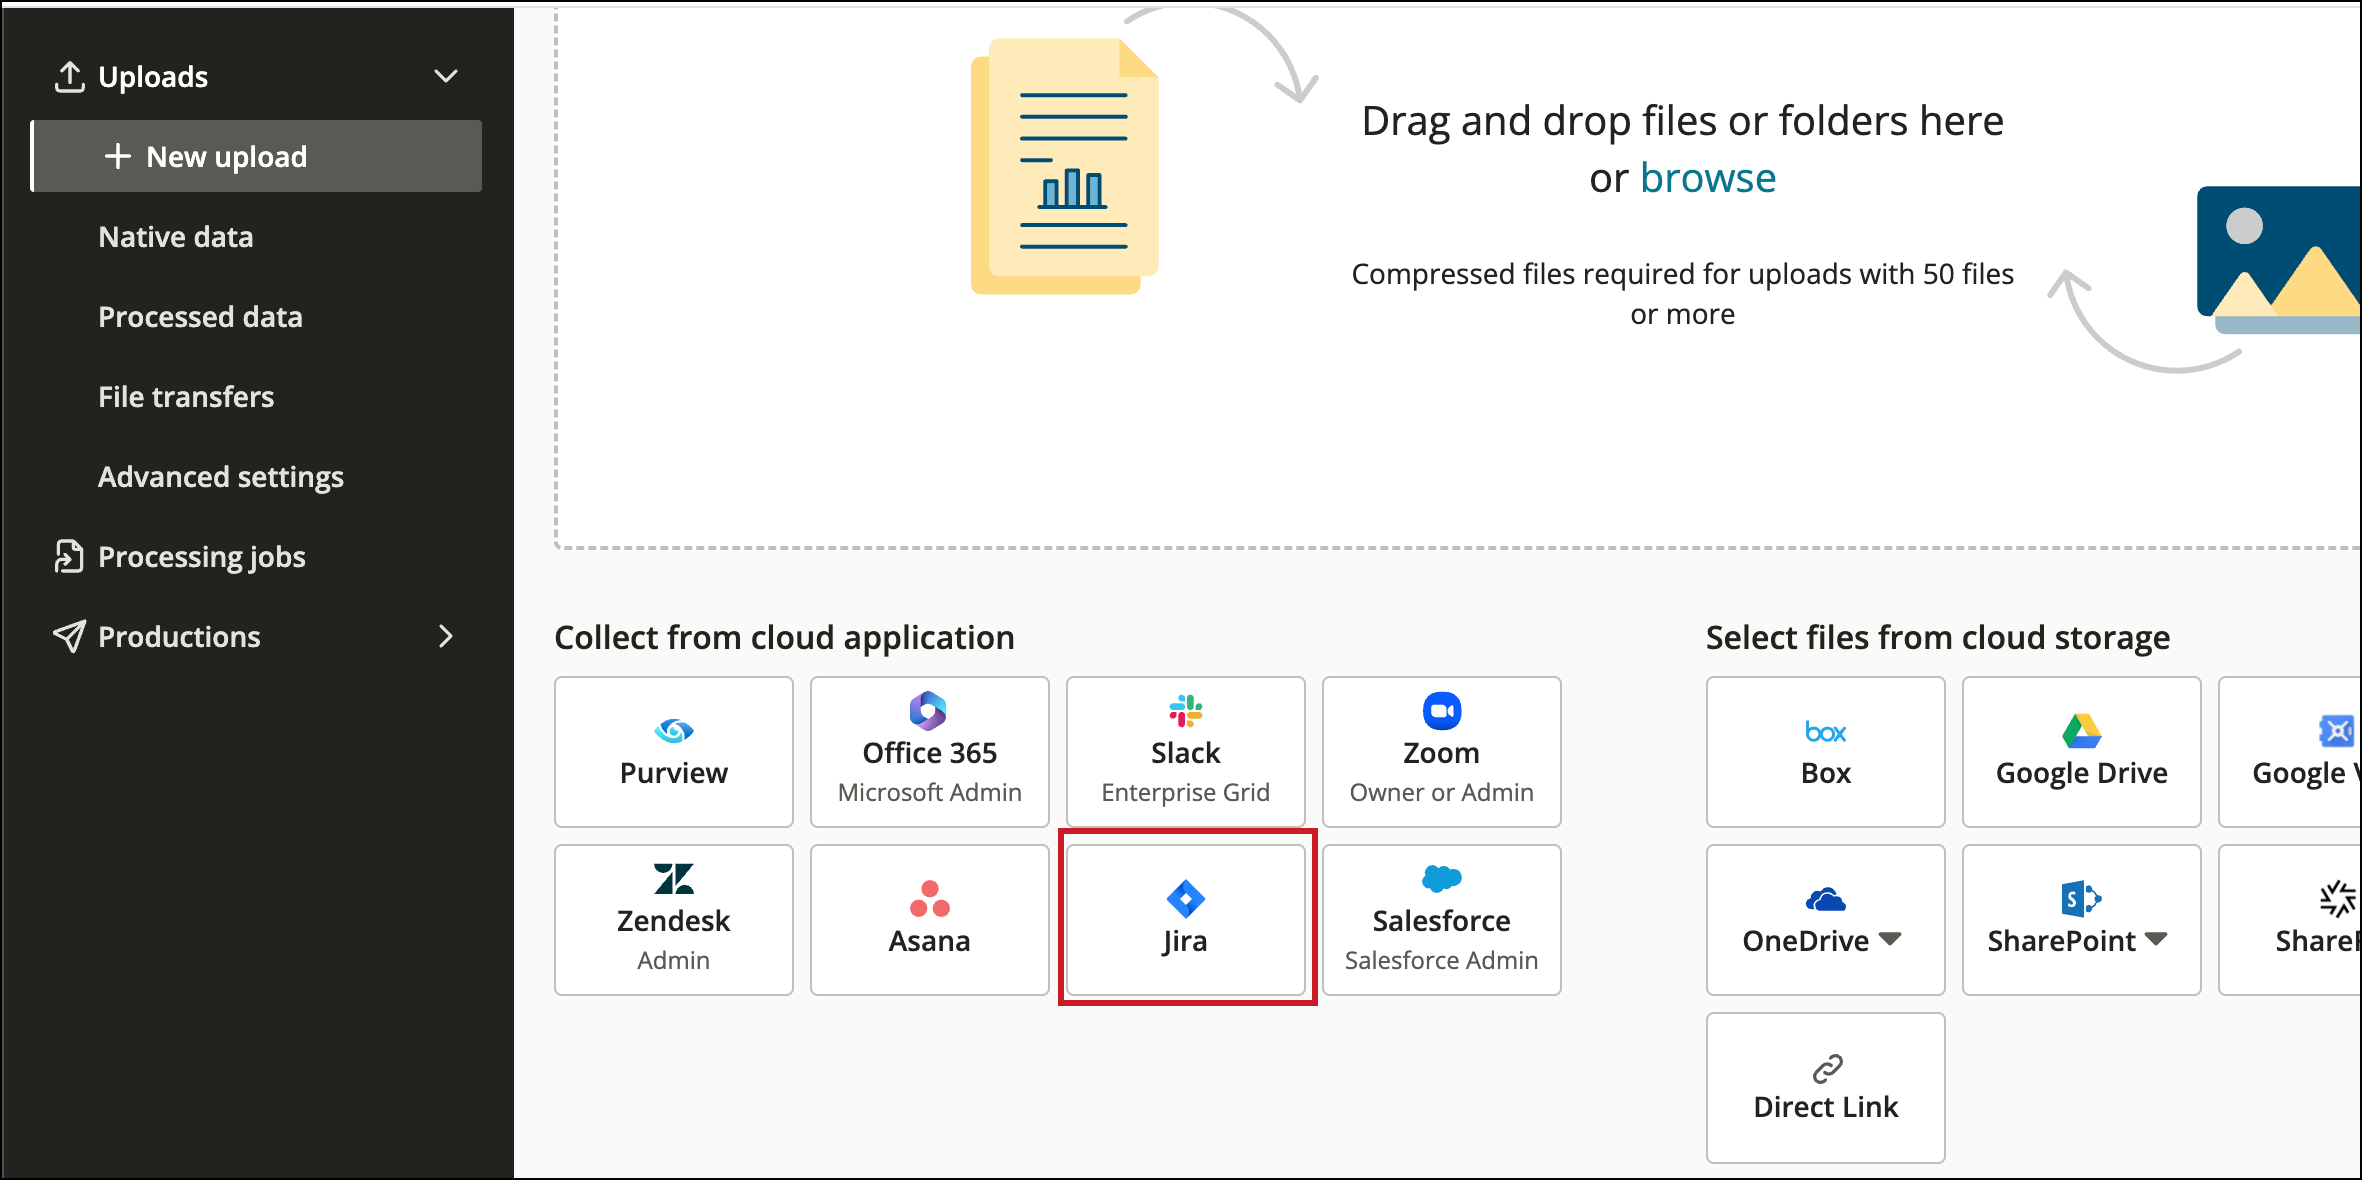Click the Uploads upload-arrow icon
Image resolution: width=2362 pixels, height=1180 pixels.
tap(69, 77)
